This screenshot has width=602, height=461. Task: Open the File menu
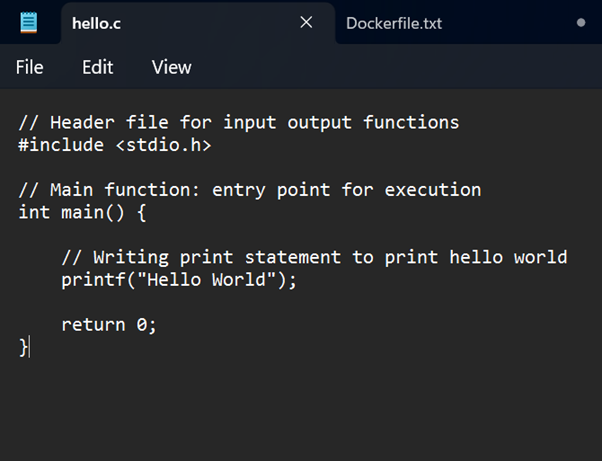29,67
